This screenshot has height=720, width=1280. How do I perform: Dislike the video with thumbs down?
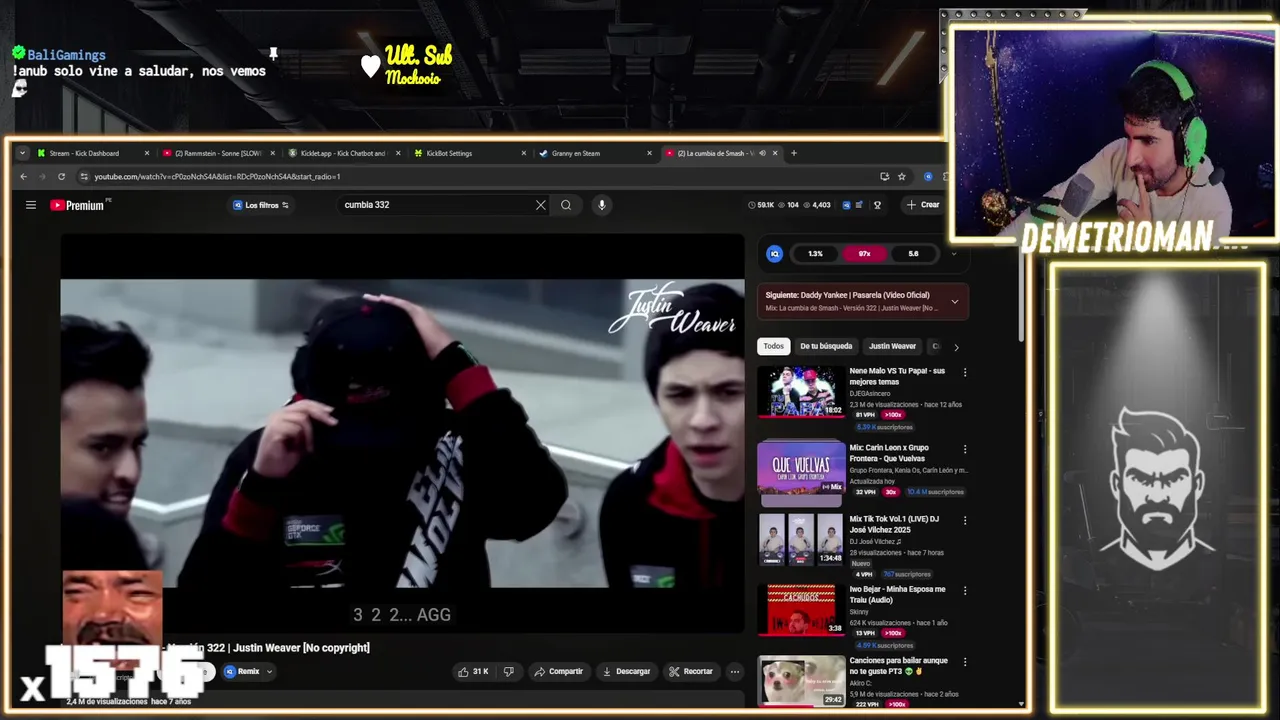(508, 671)
